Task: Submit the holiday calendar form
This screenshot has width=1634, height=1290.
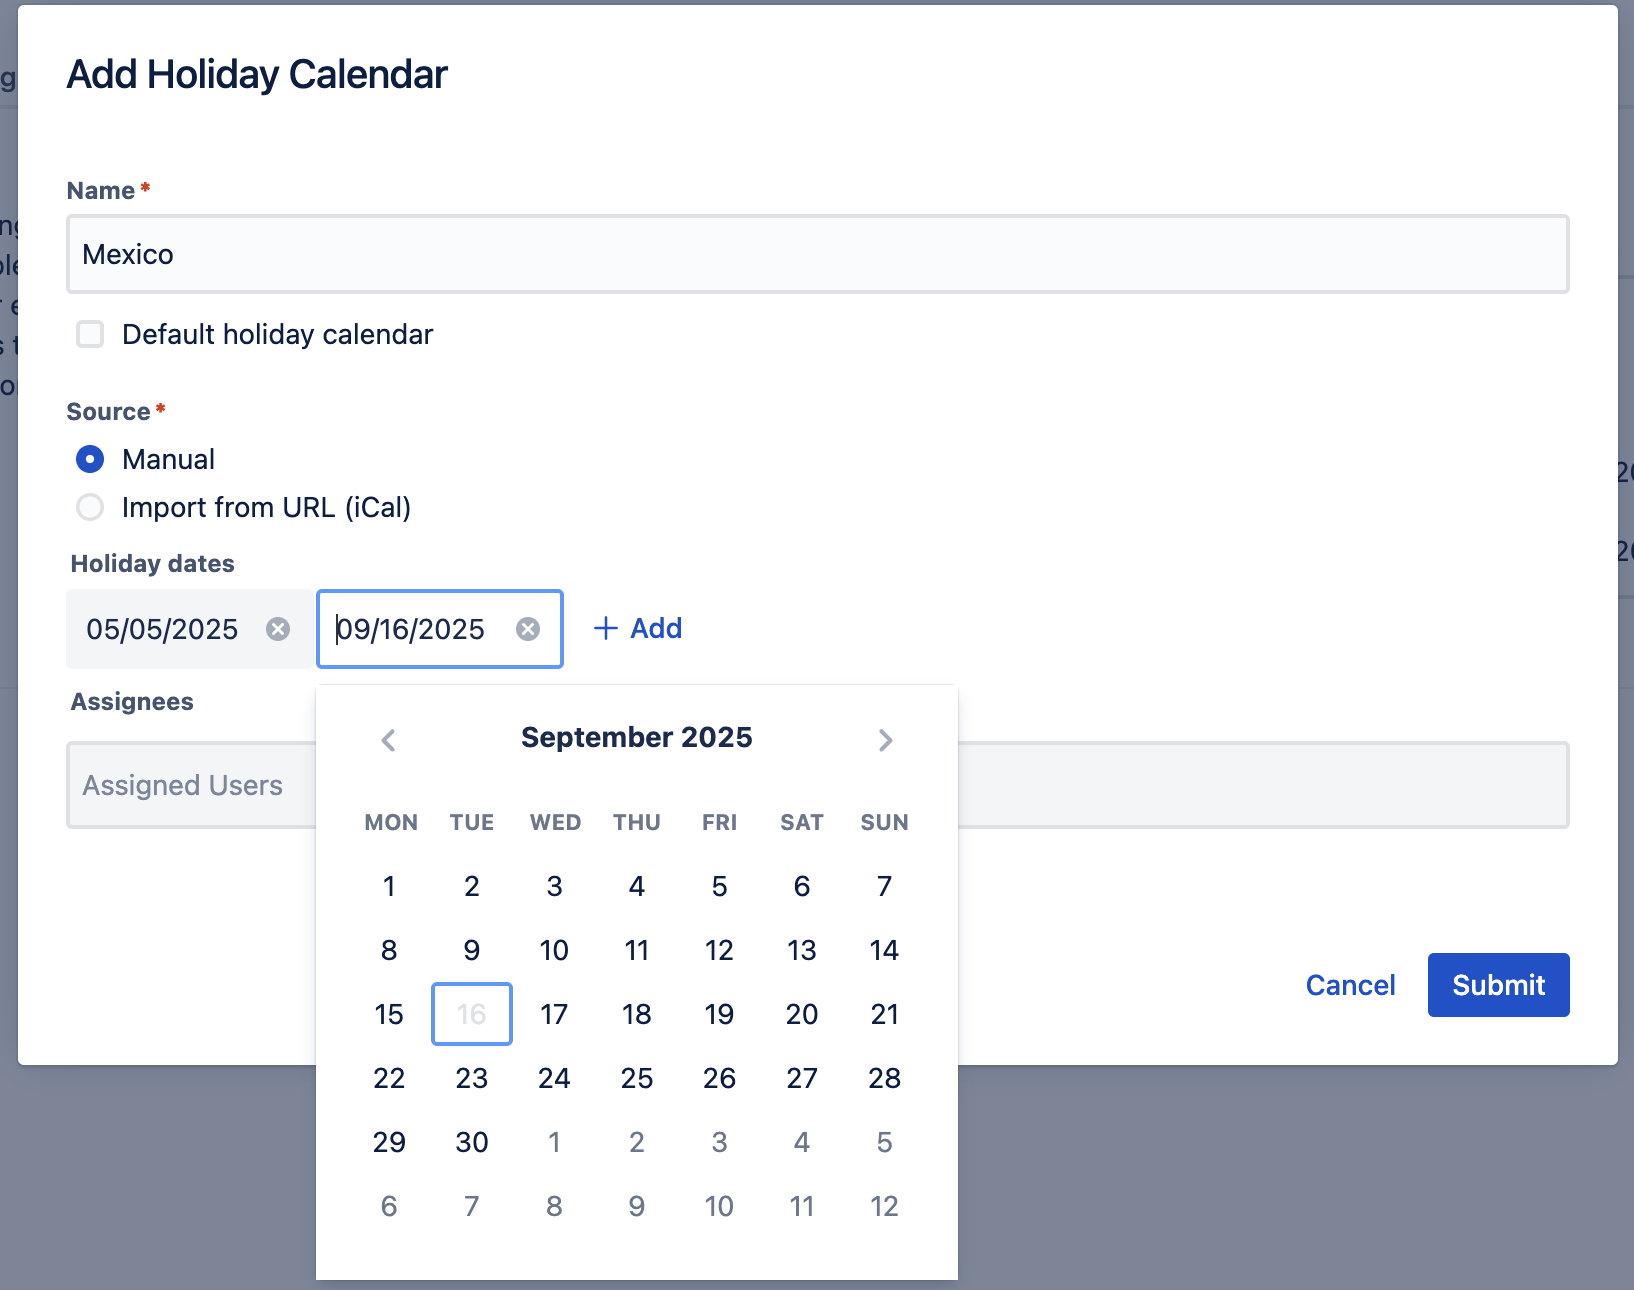Action: (1498, 985)
